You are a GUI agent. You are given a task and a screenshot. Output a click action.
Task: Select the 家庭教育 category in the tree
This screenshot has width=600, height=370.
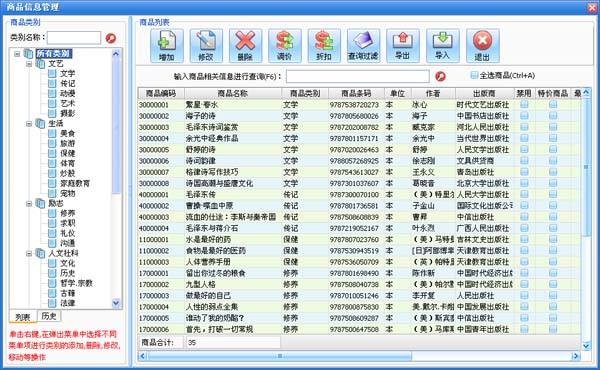[x=75, y=183]
